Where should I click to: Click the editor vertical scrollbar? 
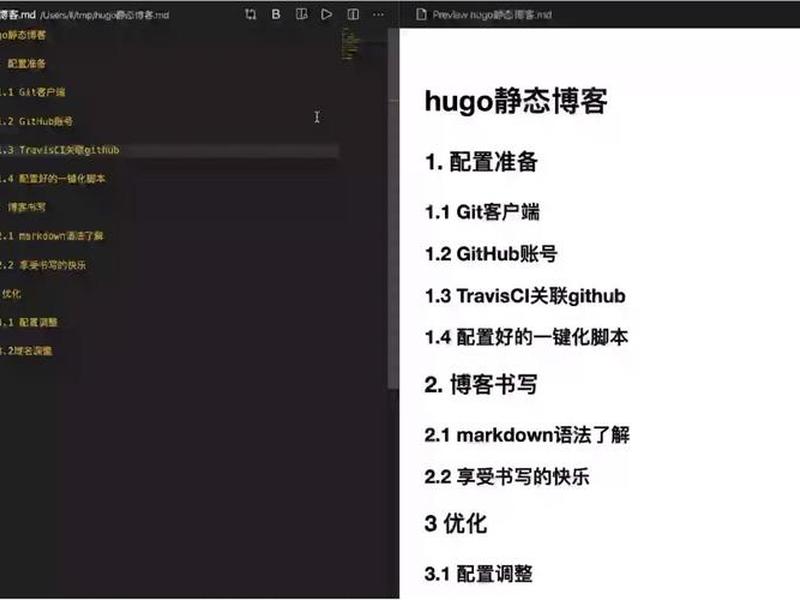pyautogui.click(x=393, y=209)
